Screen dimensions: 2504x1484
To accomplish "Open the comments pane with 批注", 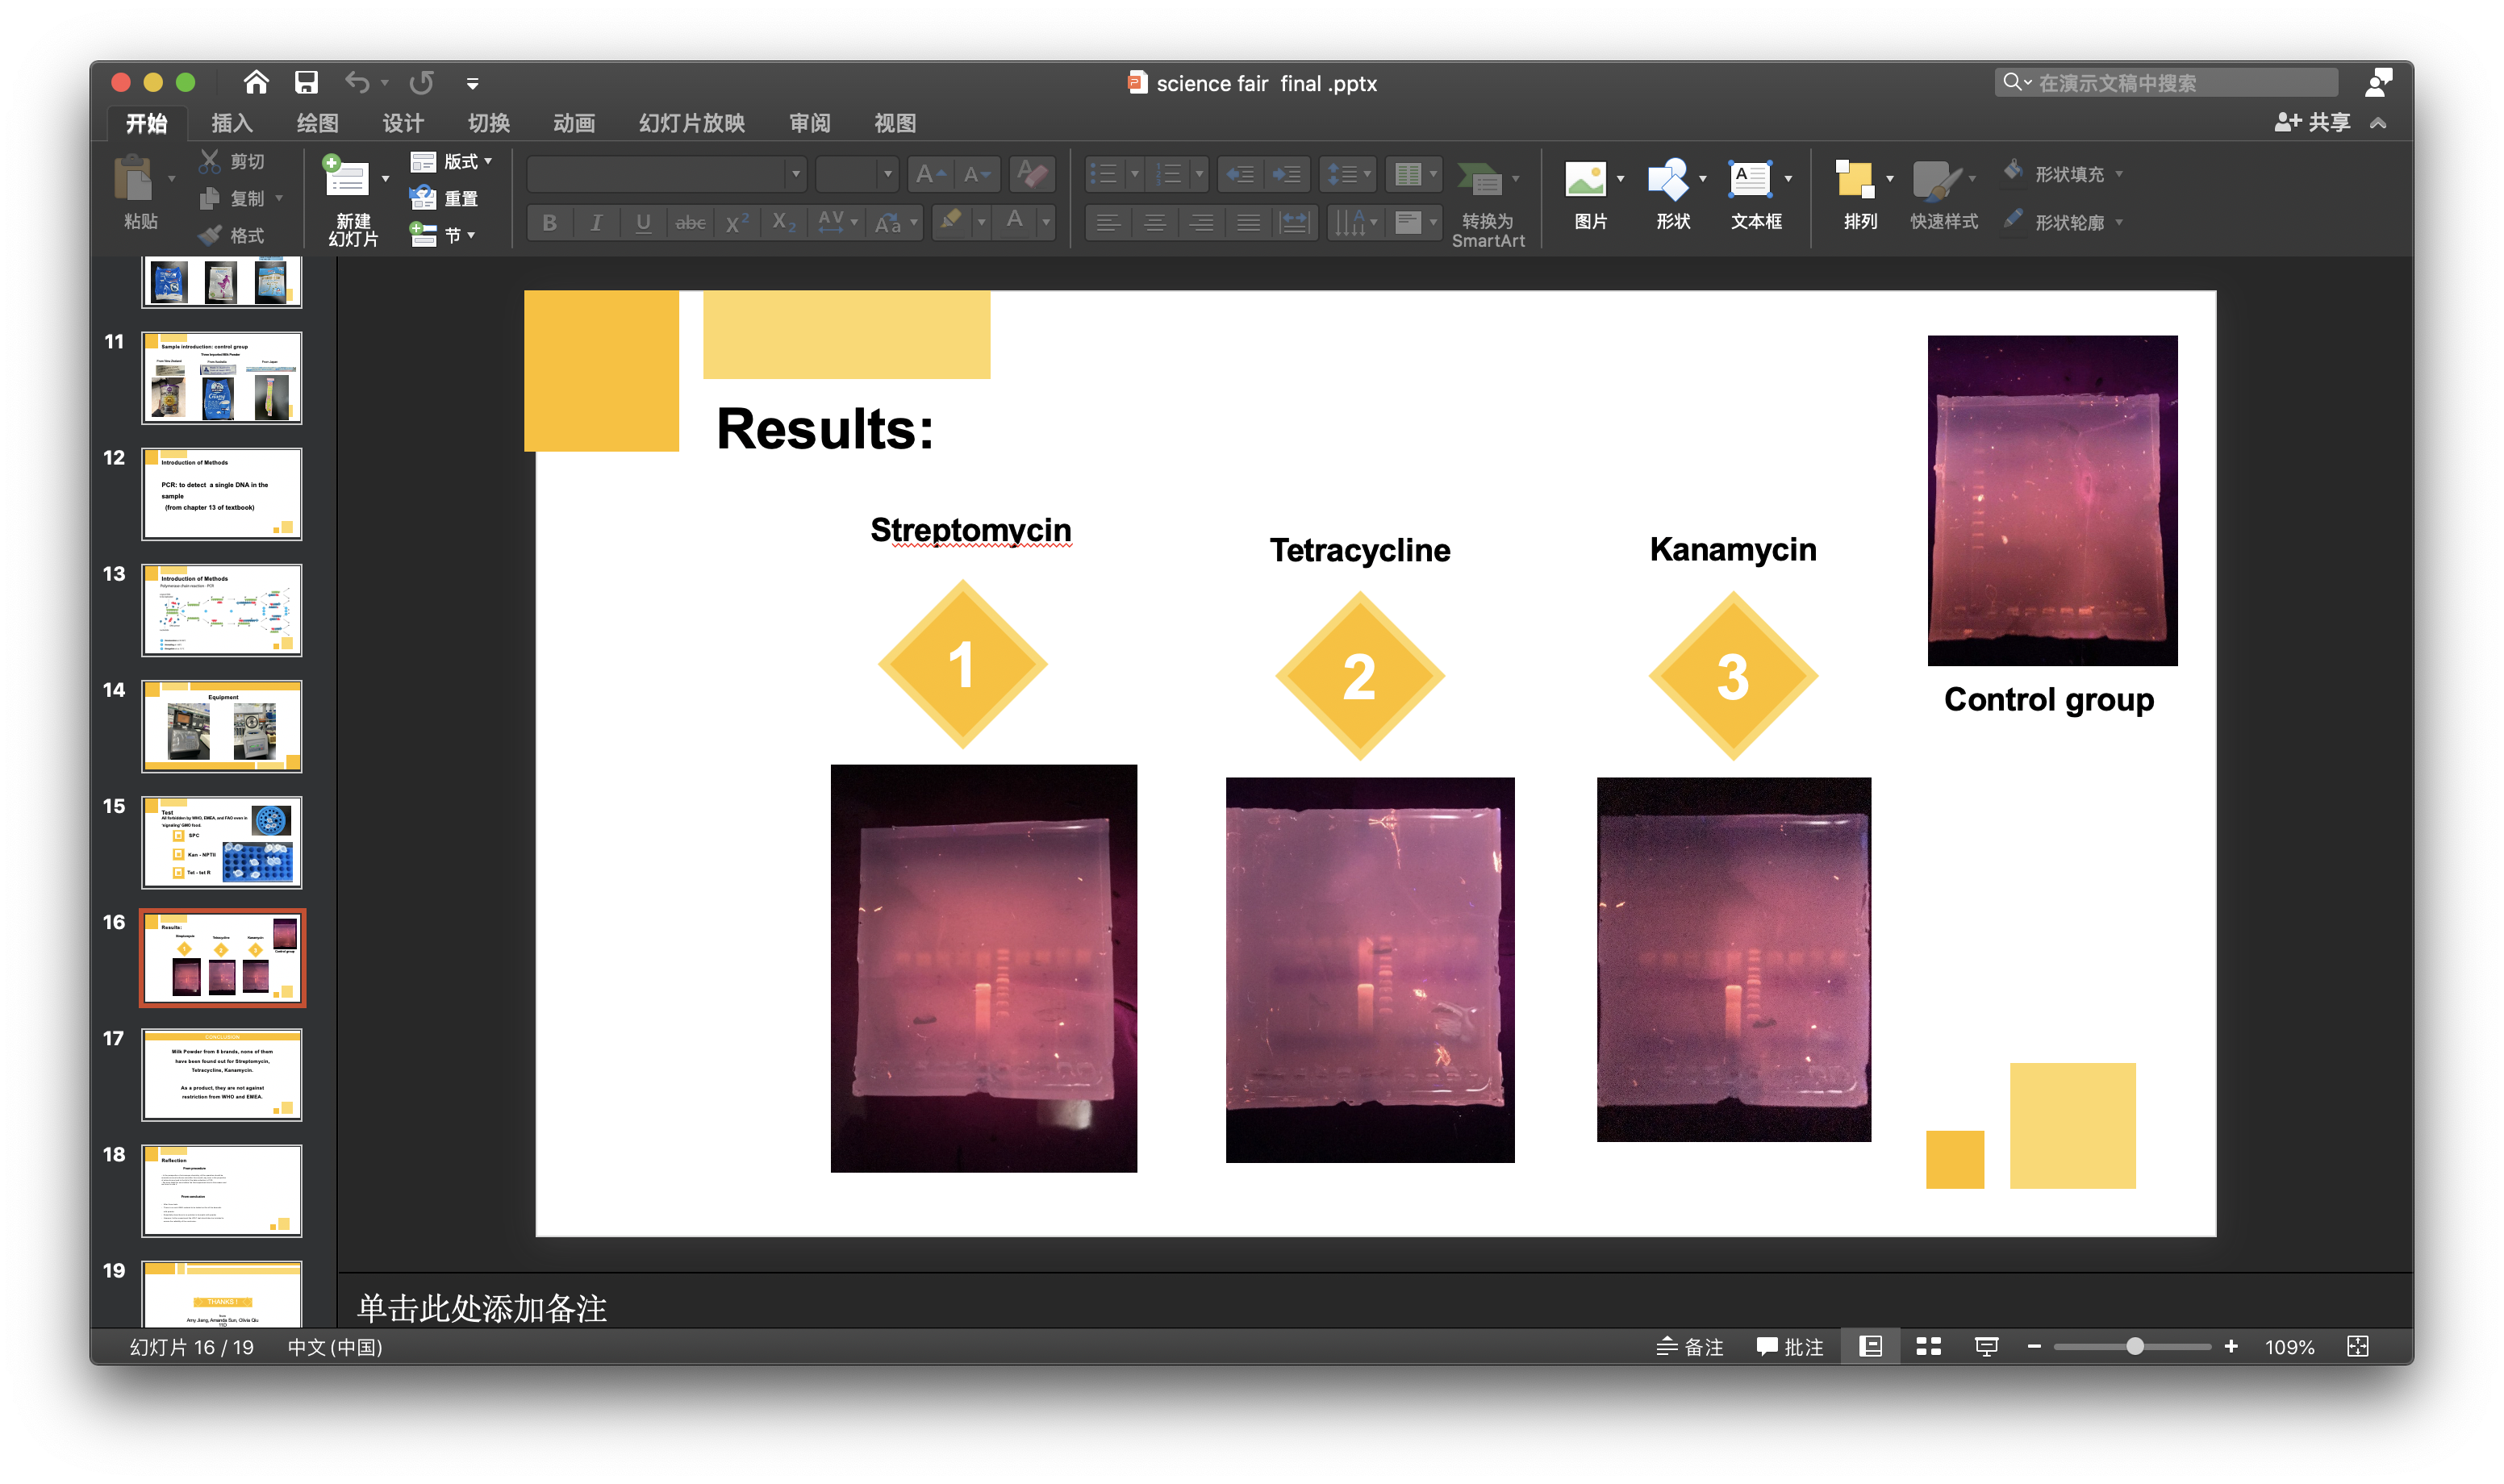I will click(1790, 1347).
